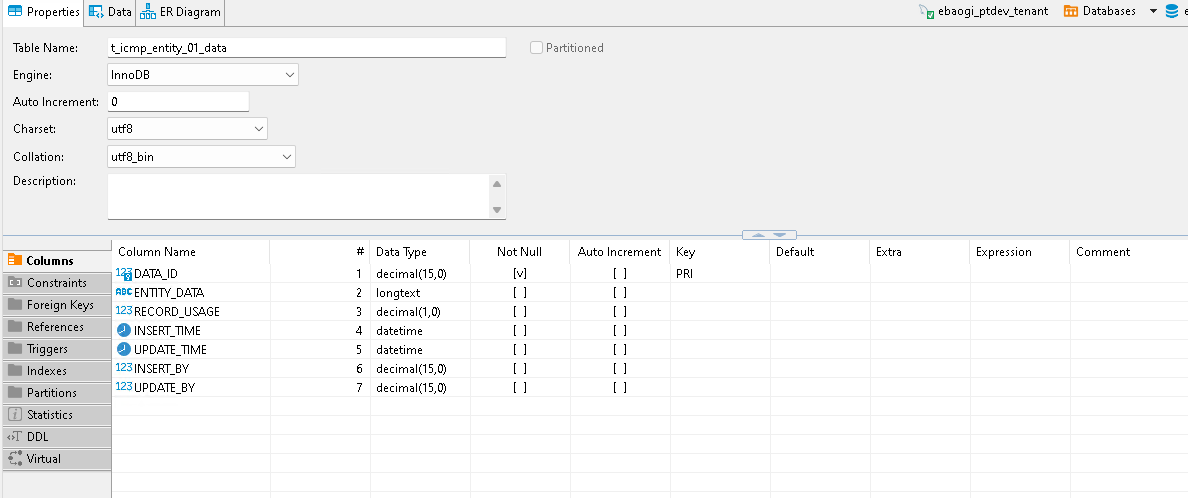The image size is (1188, 498).
Task: Open the Properties tab
Action: click(43, 12)
